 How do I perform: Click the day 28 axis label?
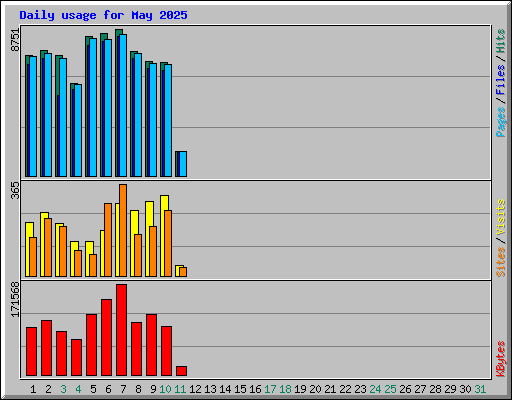point(435,389)
